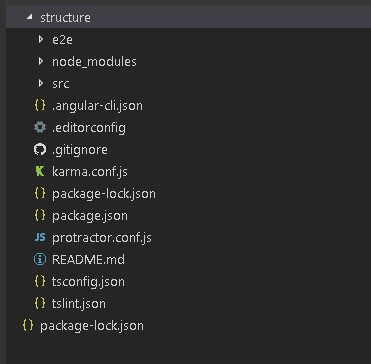The image size is (371, 364).
Task: Click the package.json braces icon
Action: 40,216
